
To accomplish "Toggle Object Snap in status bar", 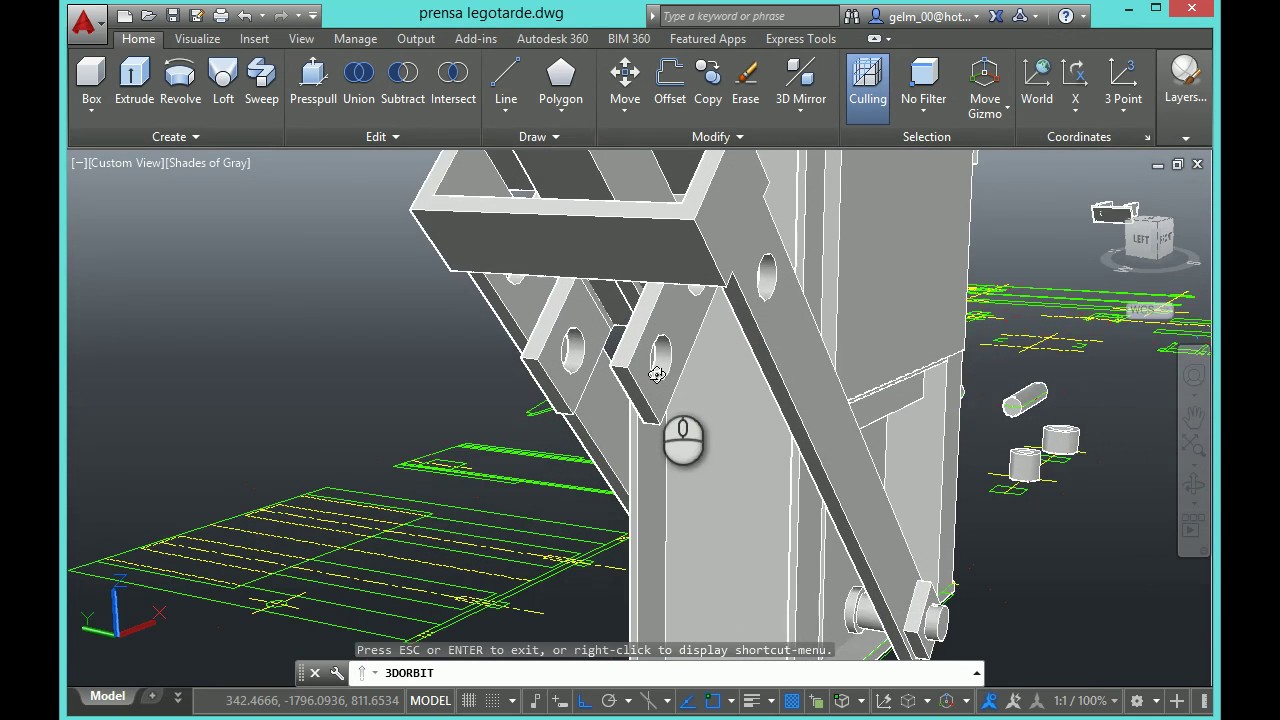I will [x=712, y=701].
